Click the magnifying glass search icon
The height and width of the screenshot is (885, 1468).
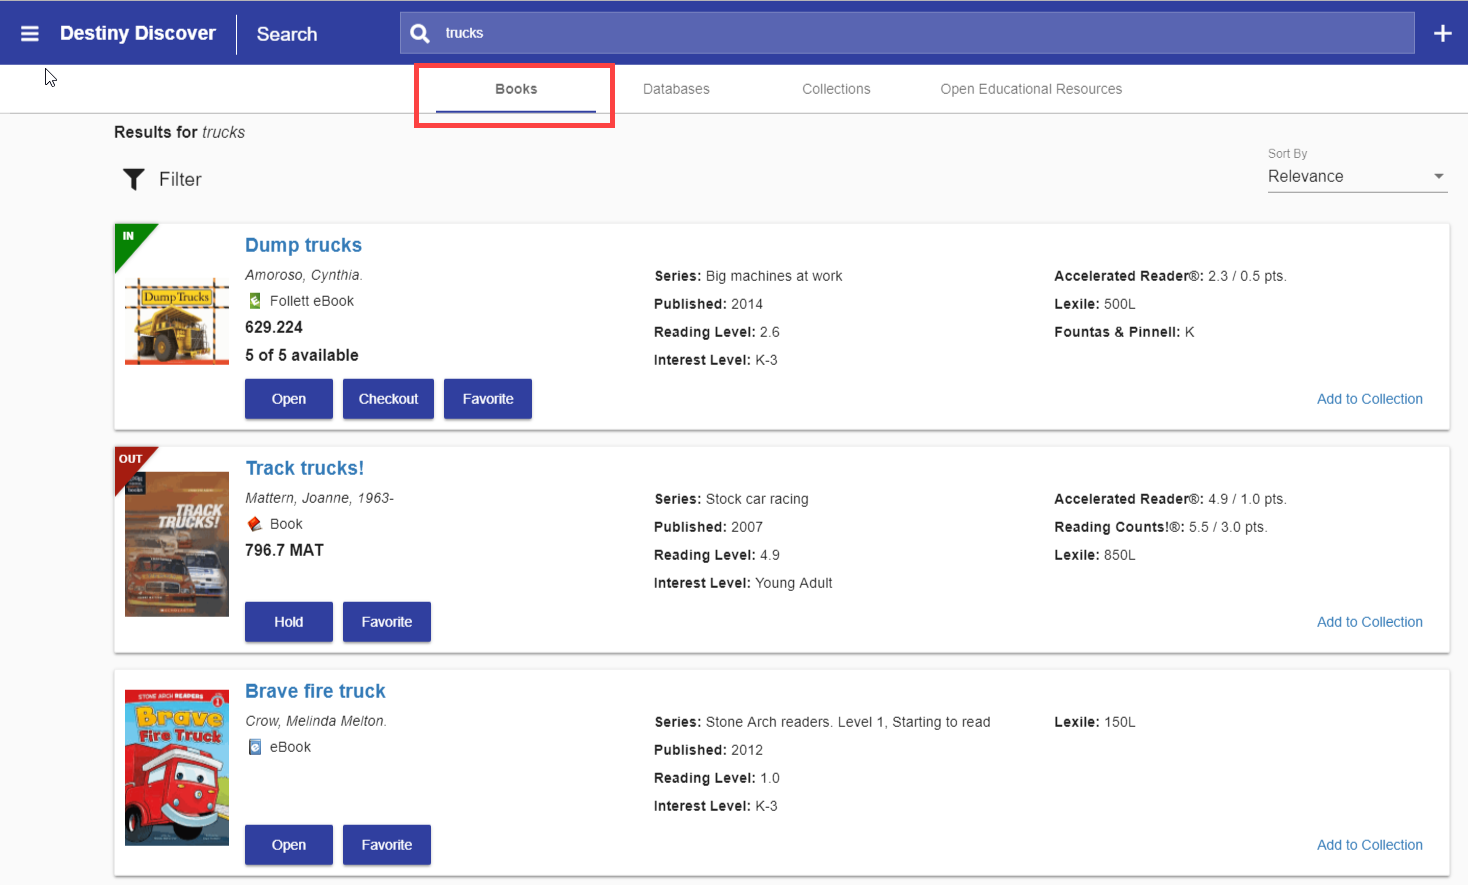tap(420, 34)
